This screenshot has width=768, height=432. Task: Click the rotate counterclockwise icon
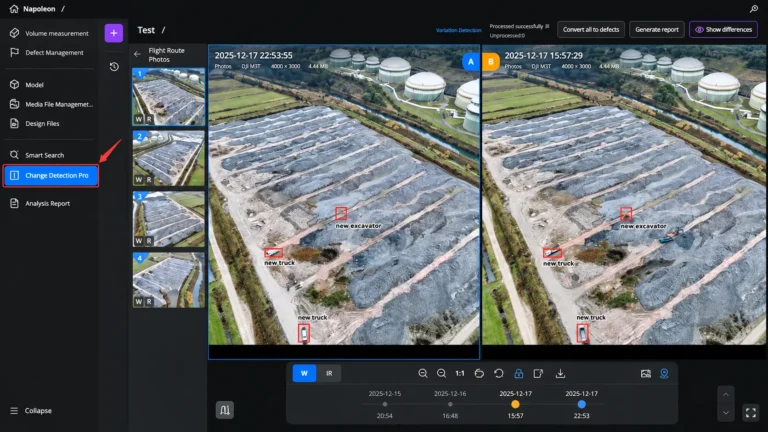tap(480, 373)
